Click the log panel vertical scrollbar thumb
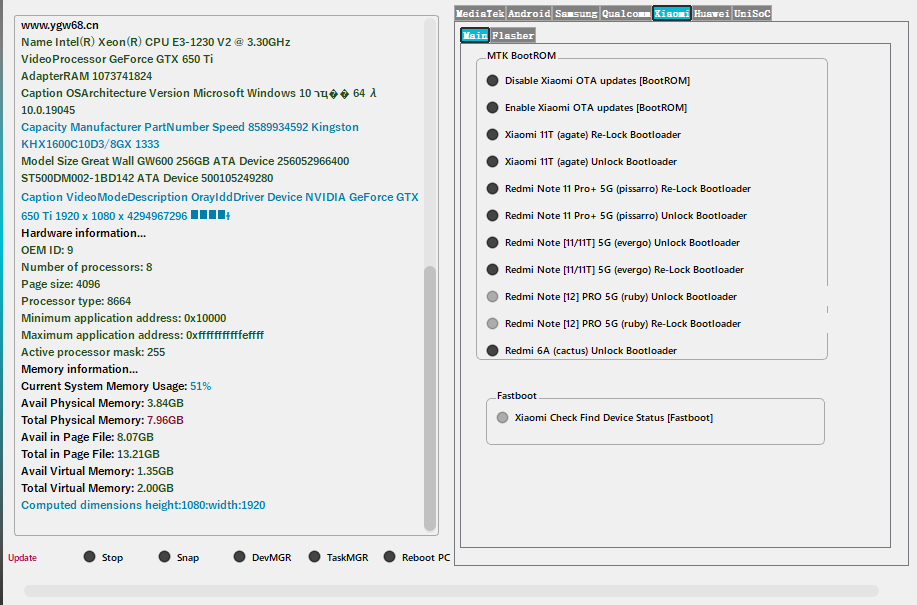Screen dimensions: 917x605 coord(430,397)
